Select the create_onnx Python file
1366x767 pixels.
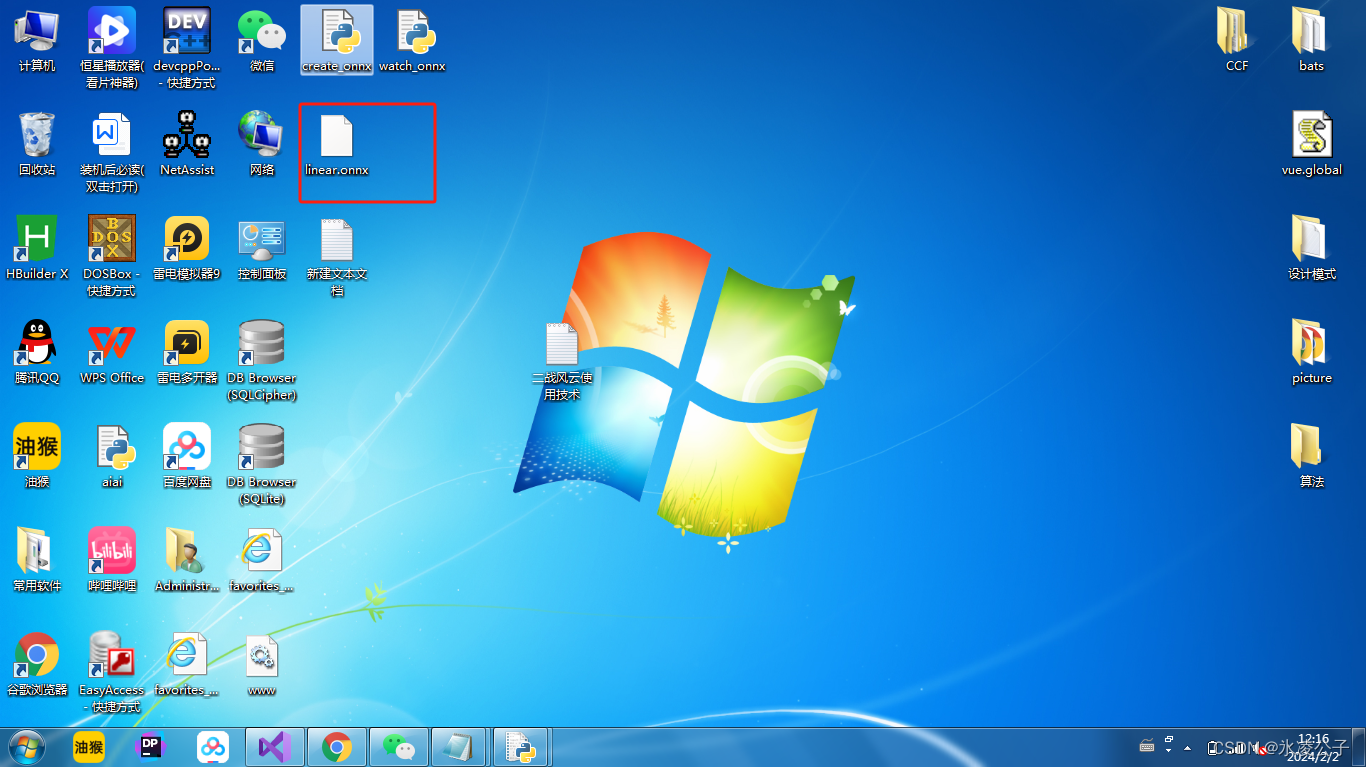click(x=337, y=41)
